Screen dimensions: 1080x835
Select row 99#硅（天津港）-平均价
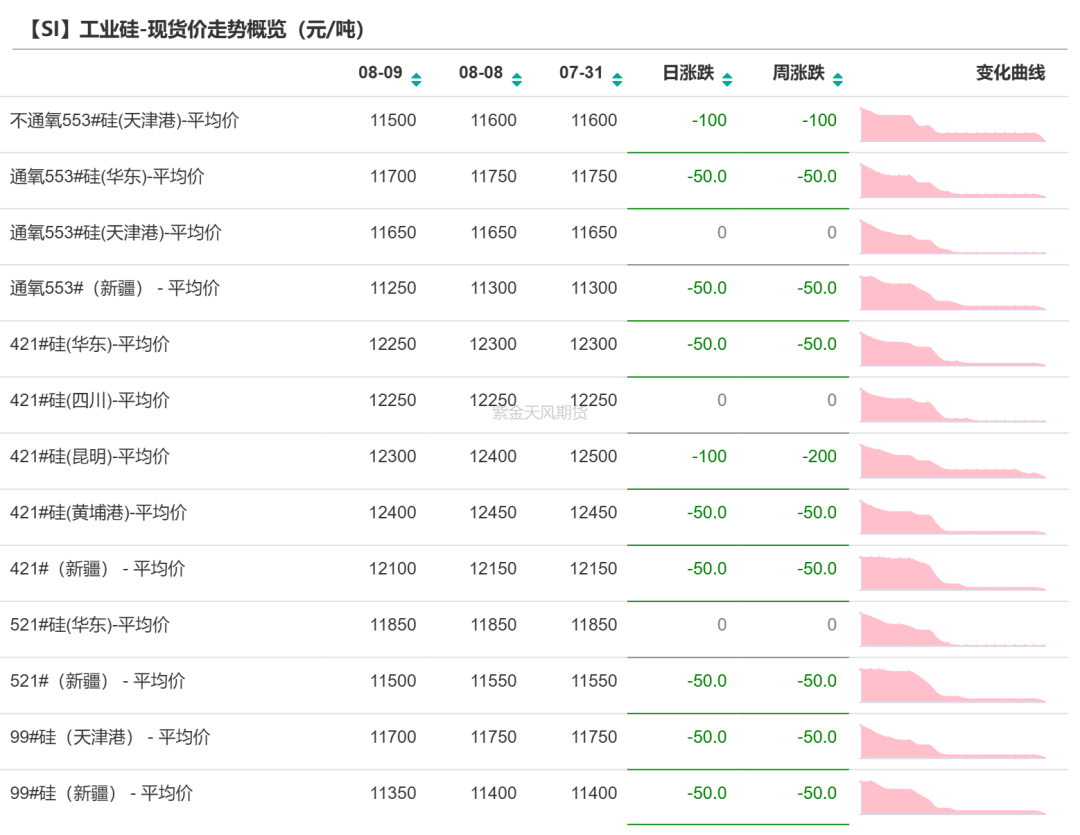pos(534,741)
